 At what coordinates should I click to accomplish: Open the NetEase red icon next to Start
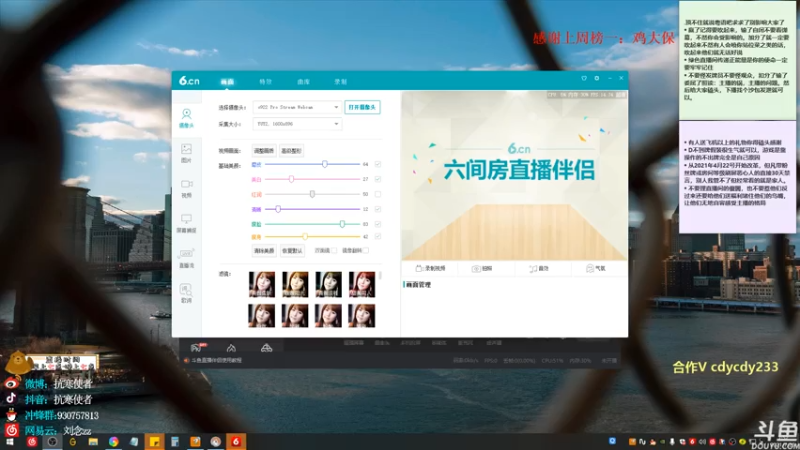coord(32,442)
